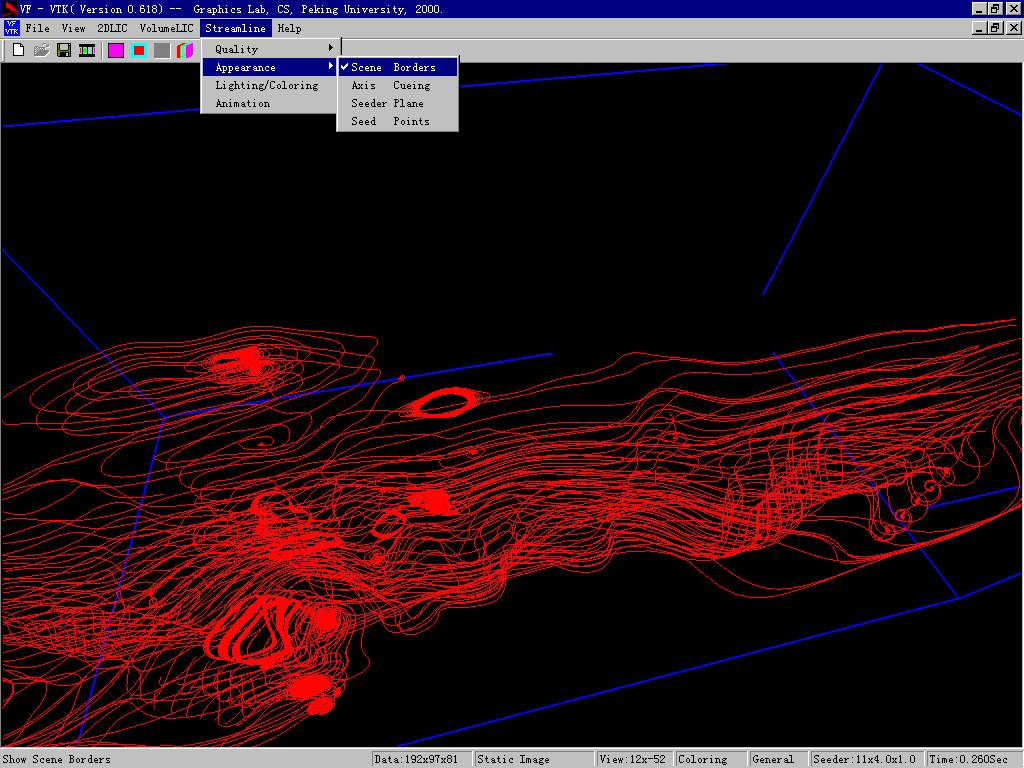Click the New document toolbar icon
Screen dimensions: 1024x768
18,50
